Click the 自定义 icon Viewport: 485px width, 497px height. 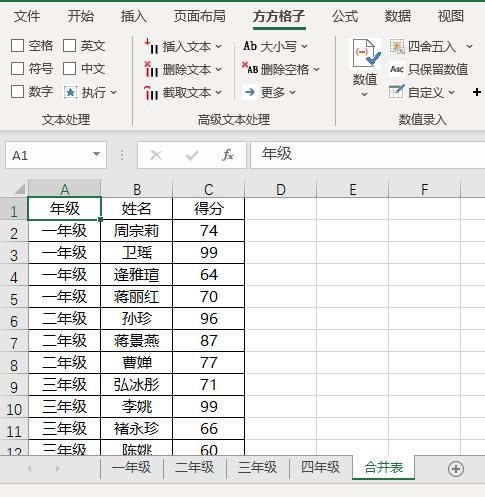click(x=397, y=92)
